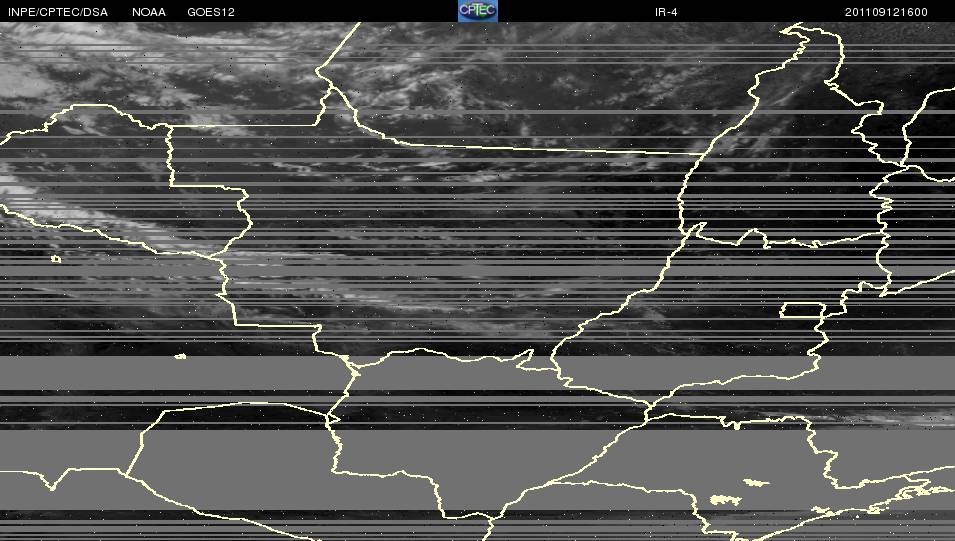Click the CPTEC logo in header
The height and width of the screenshot is (541, 955).
[478, 11]
